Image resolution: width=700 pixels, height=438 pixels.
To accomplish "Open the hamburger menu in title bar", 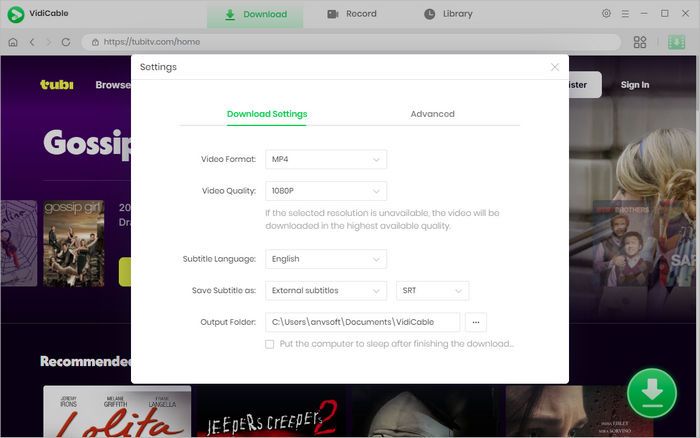I will pos(625,14).
